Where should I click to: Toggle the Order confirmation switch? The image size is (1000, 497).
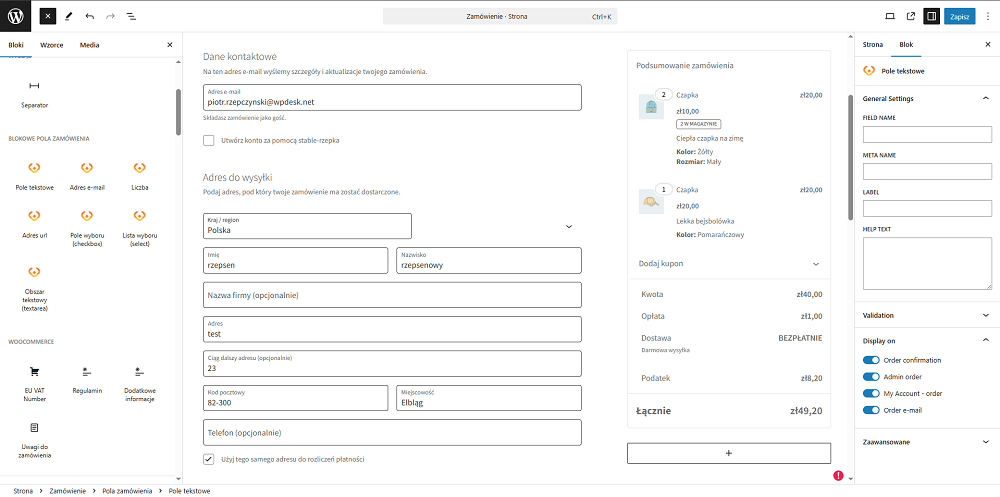point(871,360)
